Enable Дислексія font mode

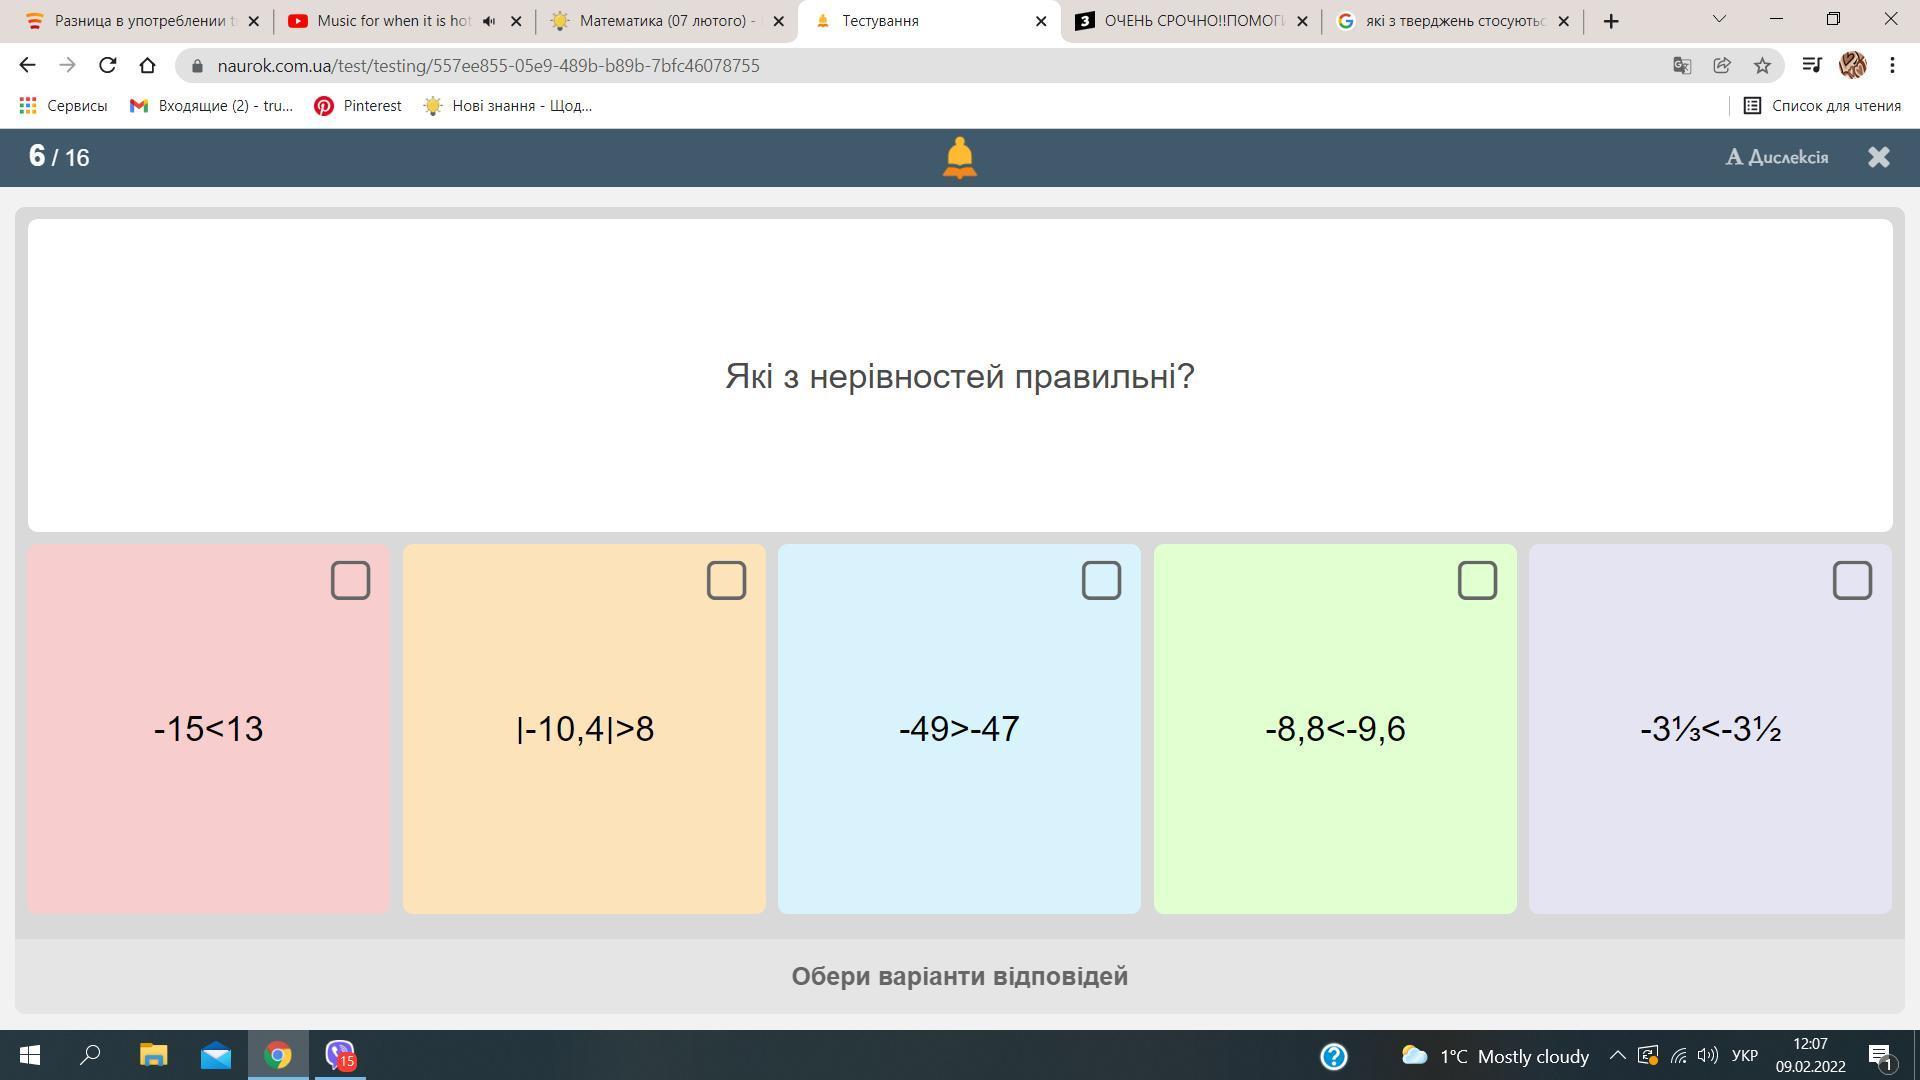(1777, 157)
